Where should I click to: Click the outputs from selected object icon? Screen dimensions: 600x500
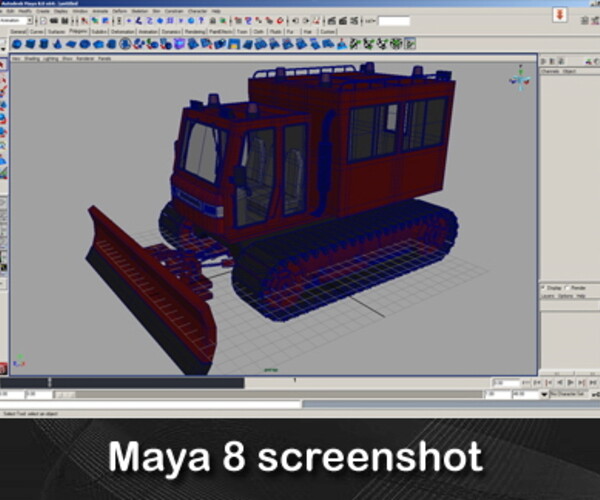(x=306, y=21)
